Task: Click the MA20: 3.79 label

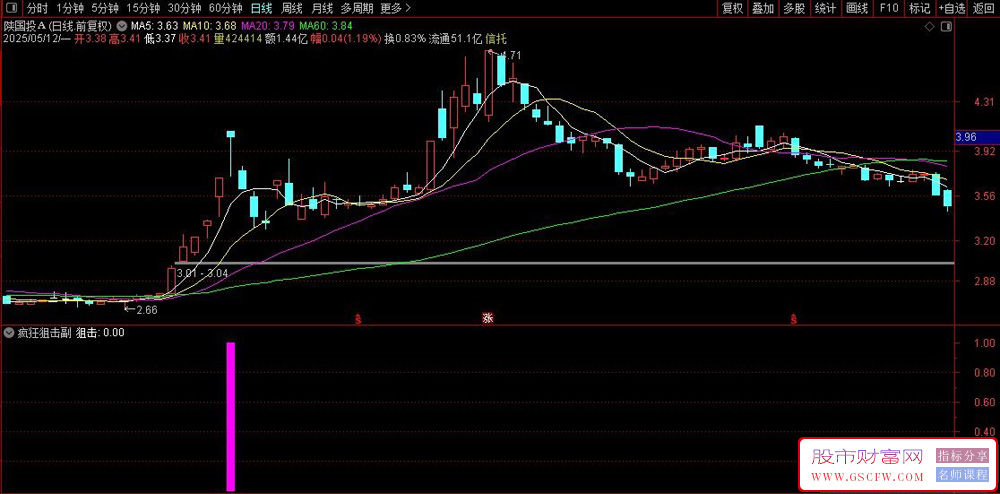Action: click(267, 26)
